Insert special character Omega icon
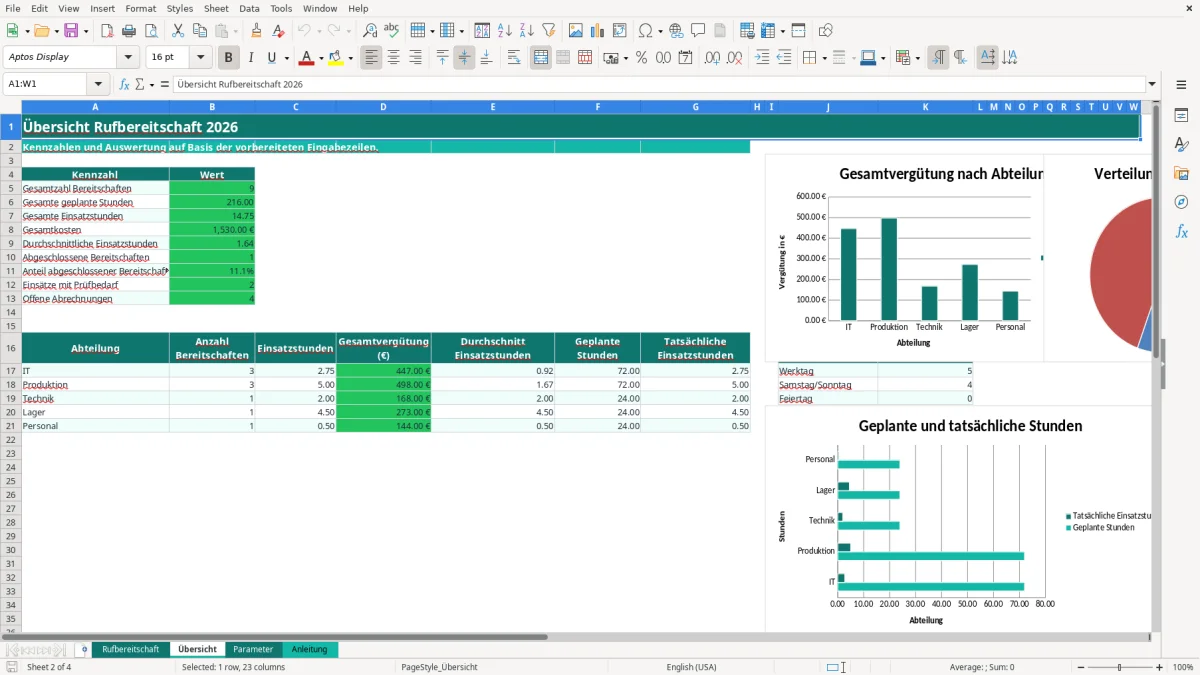The height and width of the screenshot is (675, 1200). [x=645, y=31]
